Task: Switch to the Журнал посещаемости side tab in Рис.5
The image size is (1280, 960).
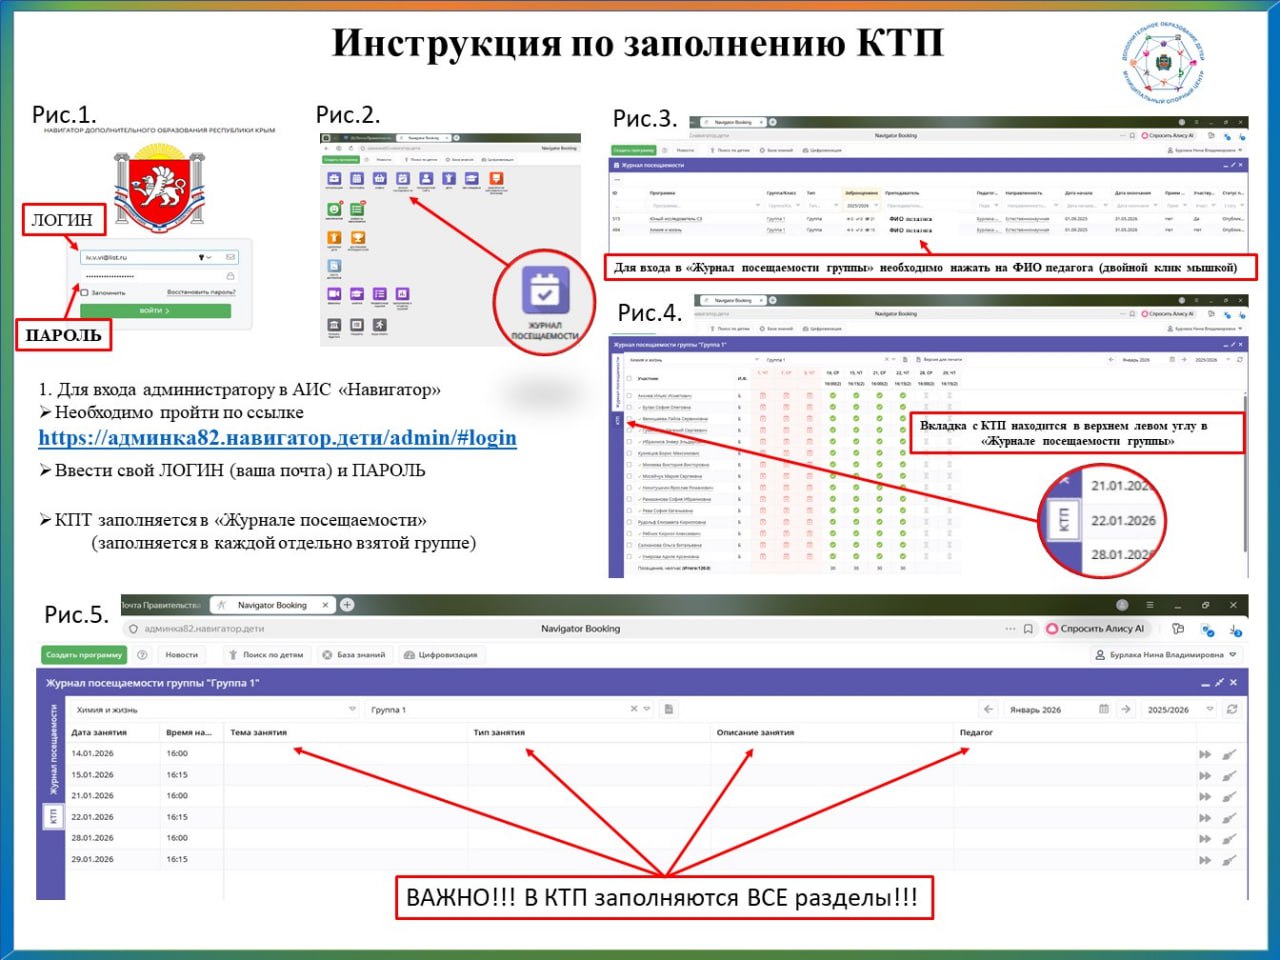Action: 54,751
